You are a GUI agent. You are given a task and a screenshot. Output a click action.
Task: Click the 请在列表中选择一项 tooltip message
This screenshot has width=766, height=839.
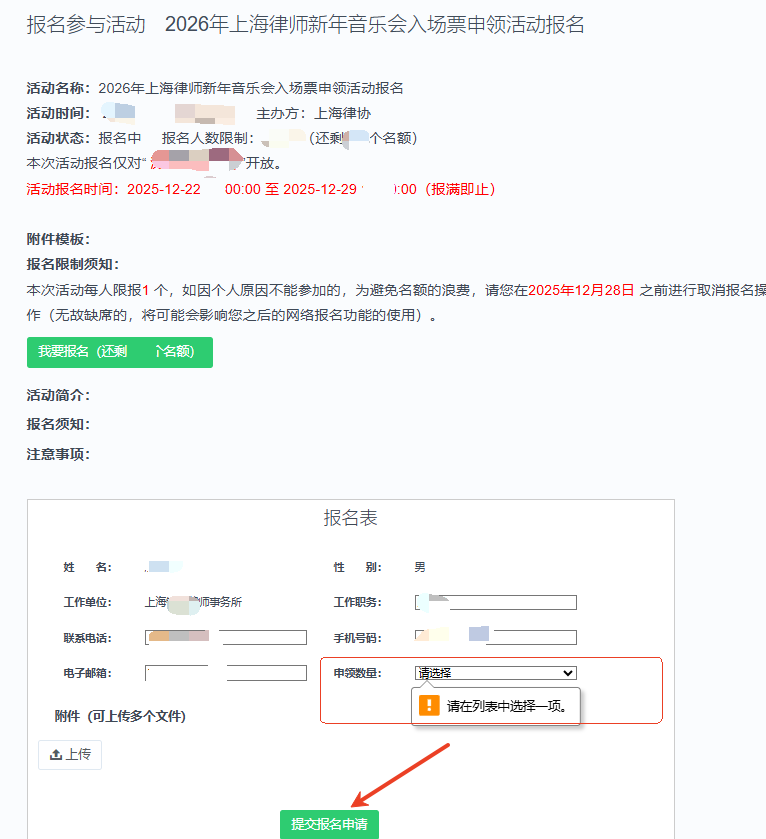(x=507, y=705)
